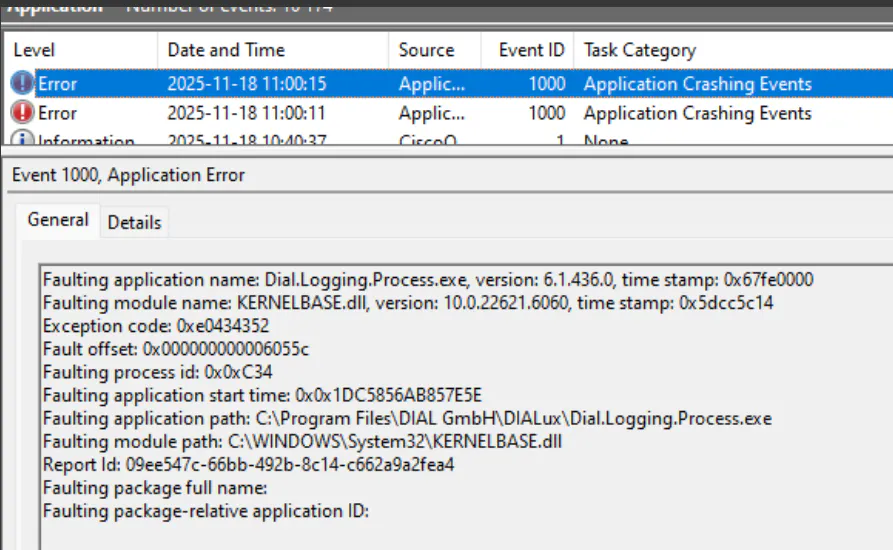Click the Report Id line in event details

point(248,465)
